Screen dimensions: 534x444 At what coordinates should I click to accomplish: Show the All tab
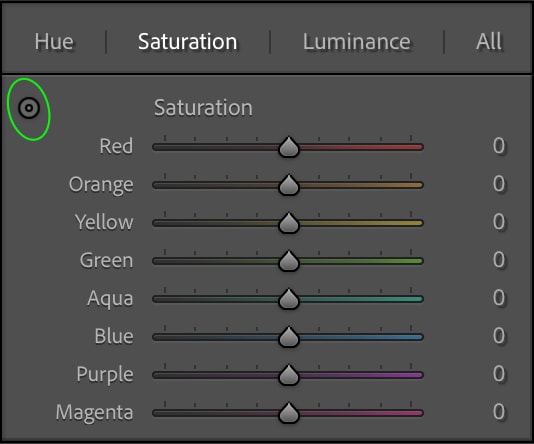[489, 42]
